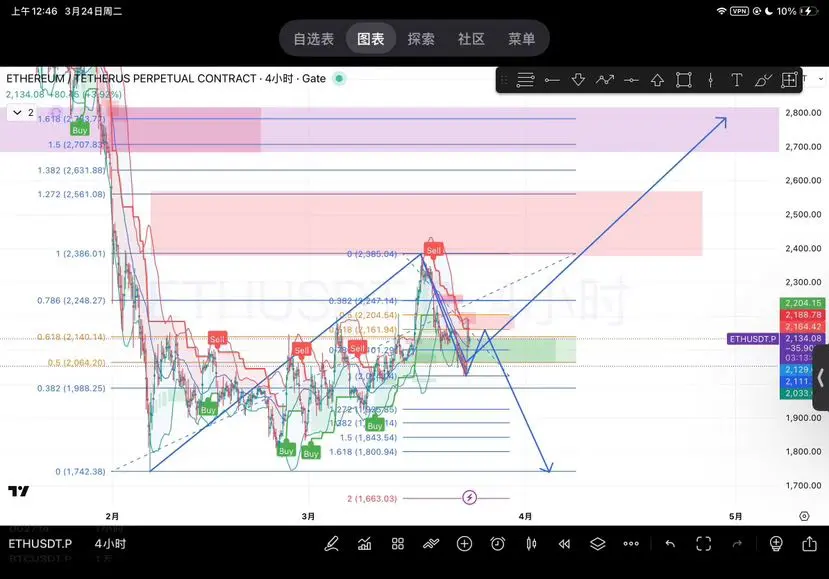Switch to the 探索 explore tab
The image size is (829, 579).
(421, 39)
